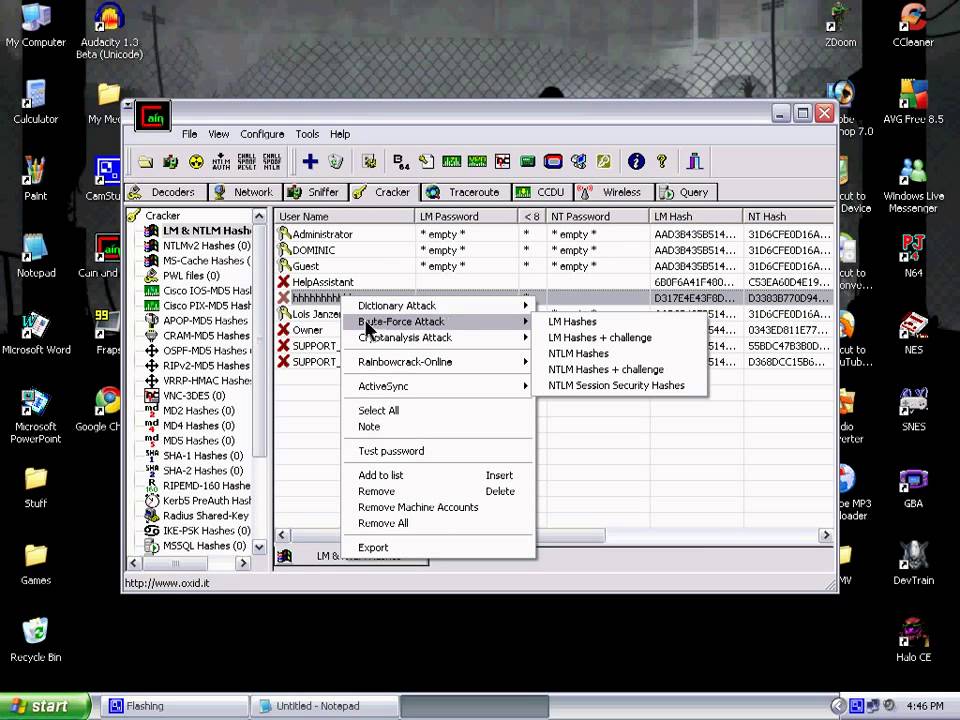Click the up arrow of the Cracker tree scrollbar
960x720 pixels.
[x=260, y=216]
